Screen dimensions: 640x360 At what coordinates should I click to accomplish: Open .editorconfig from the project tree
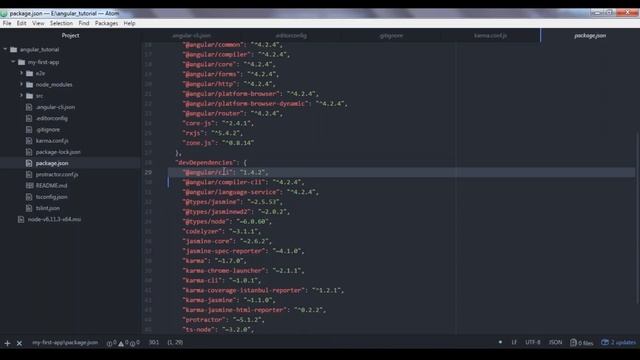[x=52, y=118]
